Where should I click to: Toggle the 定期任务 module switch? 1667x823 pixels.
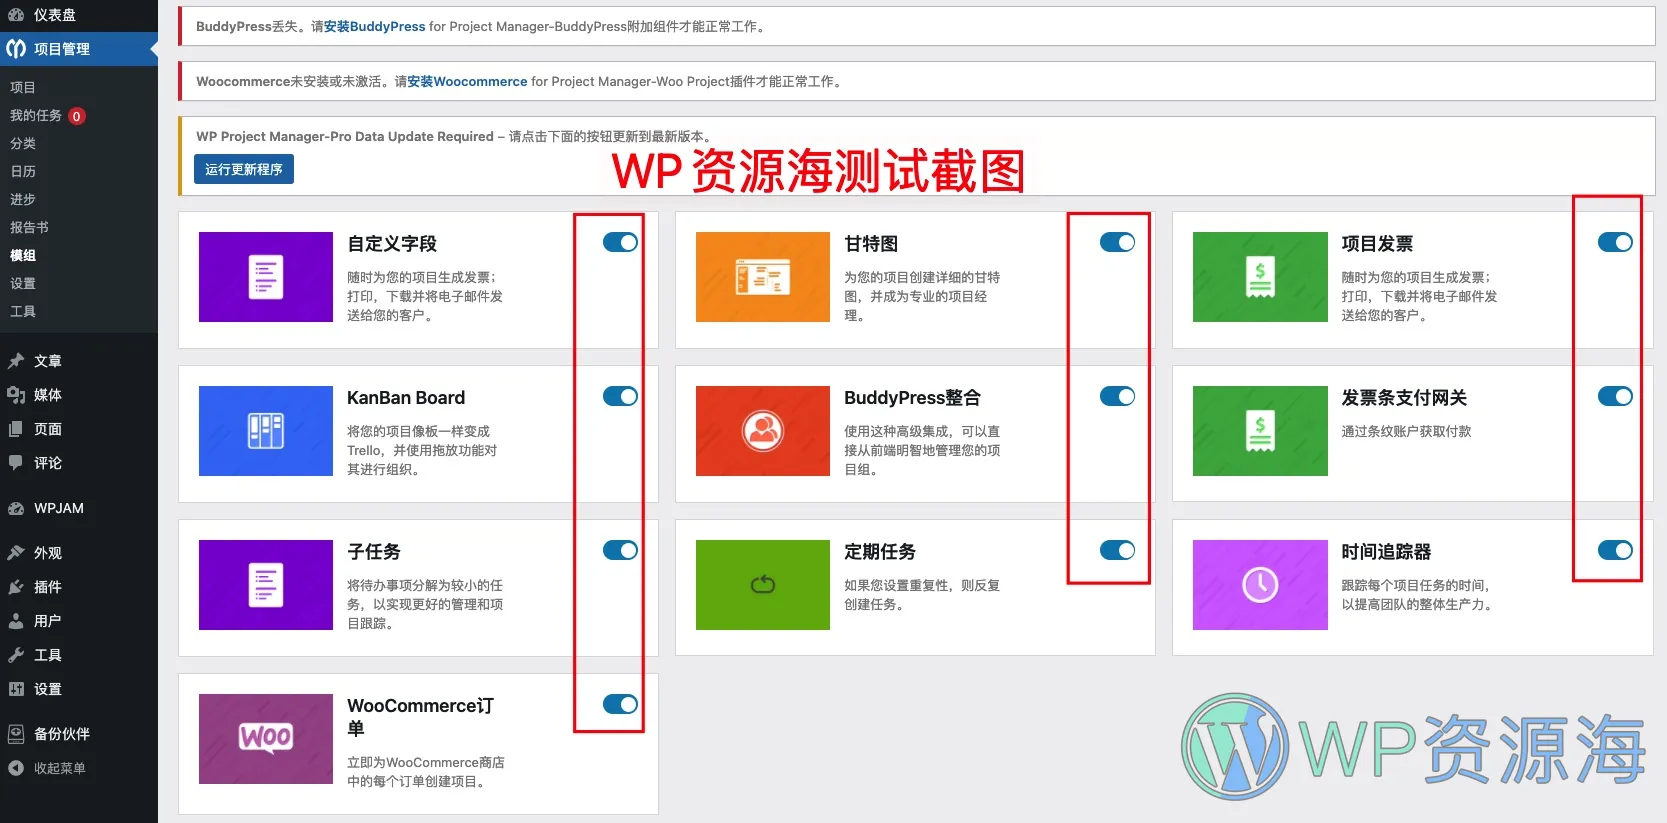coord(1117,550)
